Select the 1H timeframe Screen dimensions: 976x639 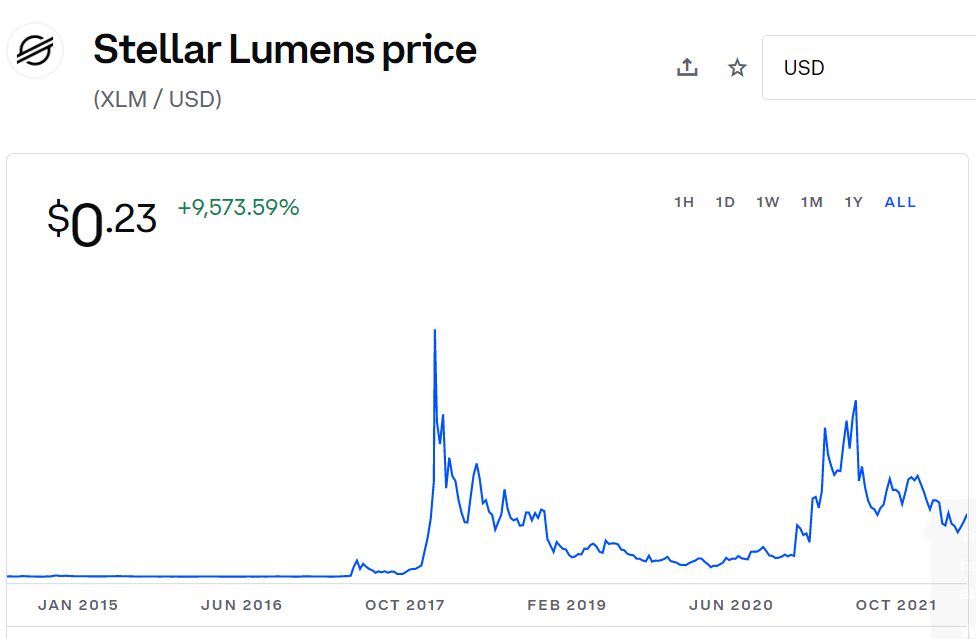(685, 202)
